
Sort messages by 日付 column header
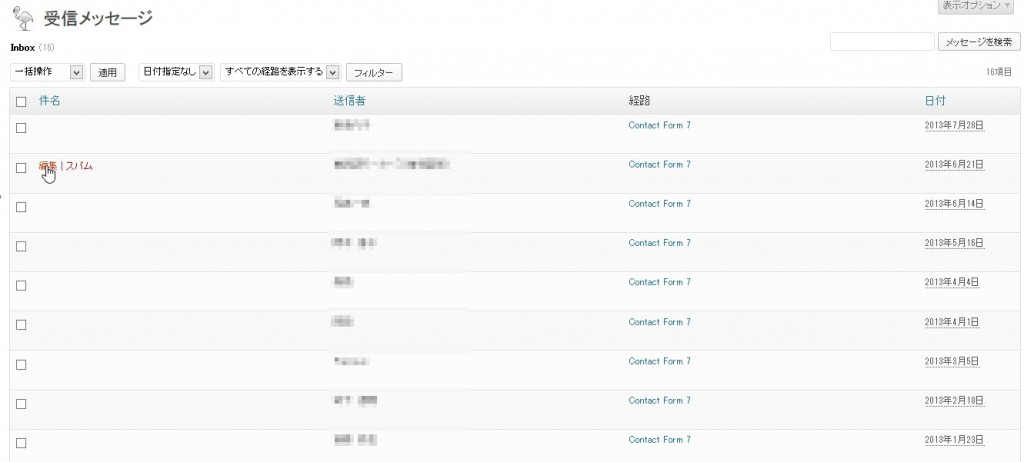pyautogui.click(x=935, y=101)
